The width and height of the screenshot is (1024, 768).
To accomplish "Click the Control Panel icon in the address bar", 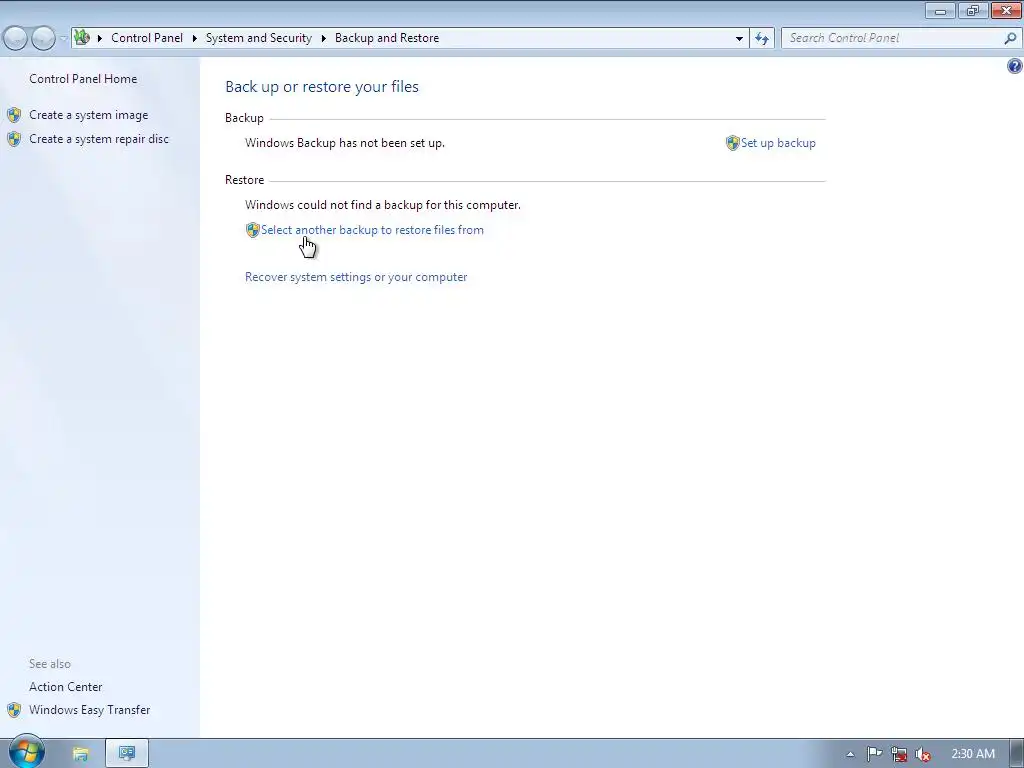I will click(82, 38).
